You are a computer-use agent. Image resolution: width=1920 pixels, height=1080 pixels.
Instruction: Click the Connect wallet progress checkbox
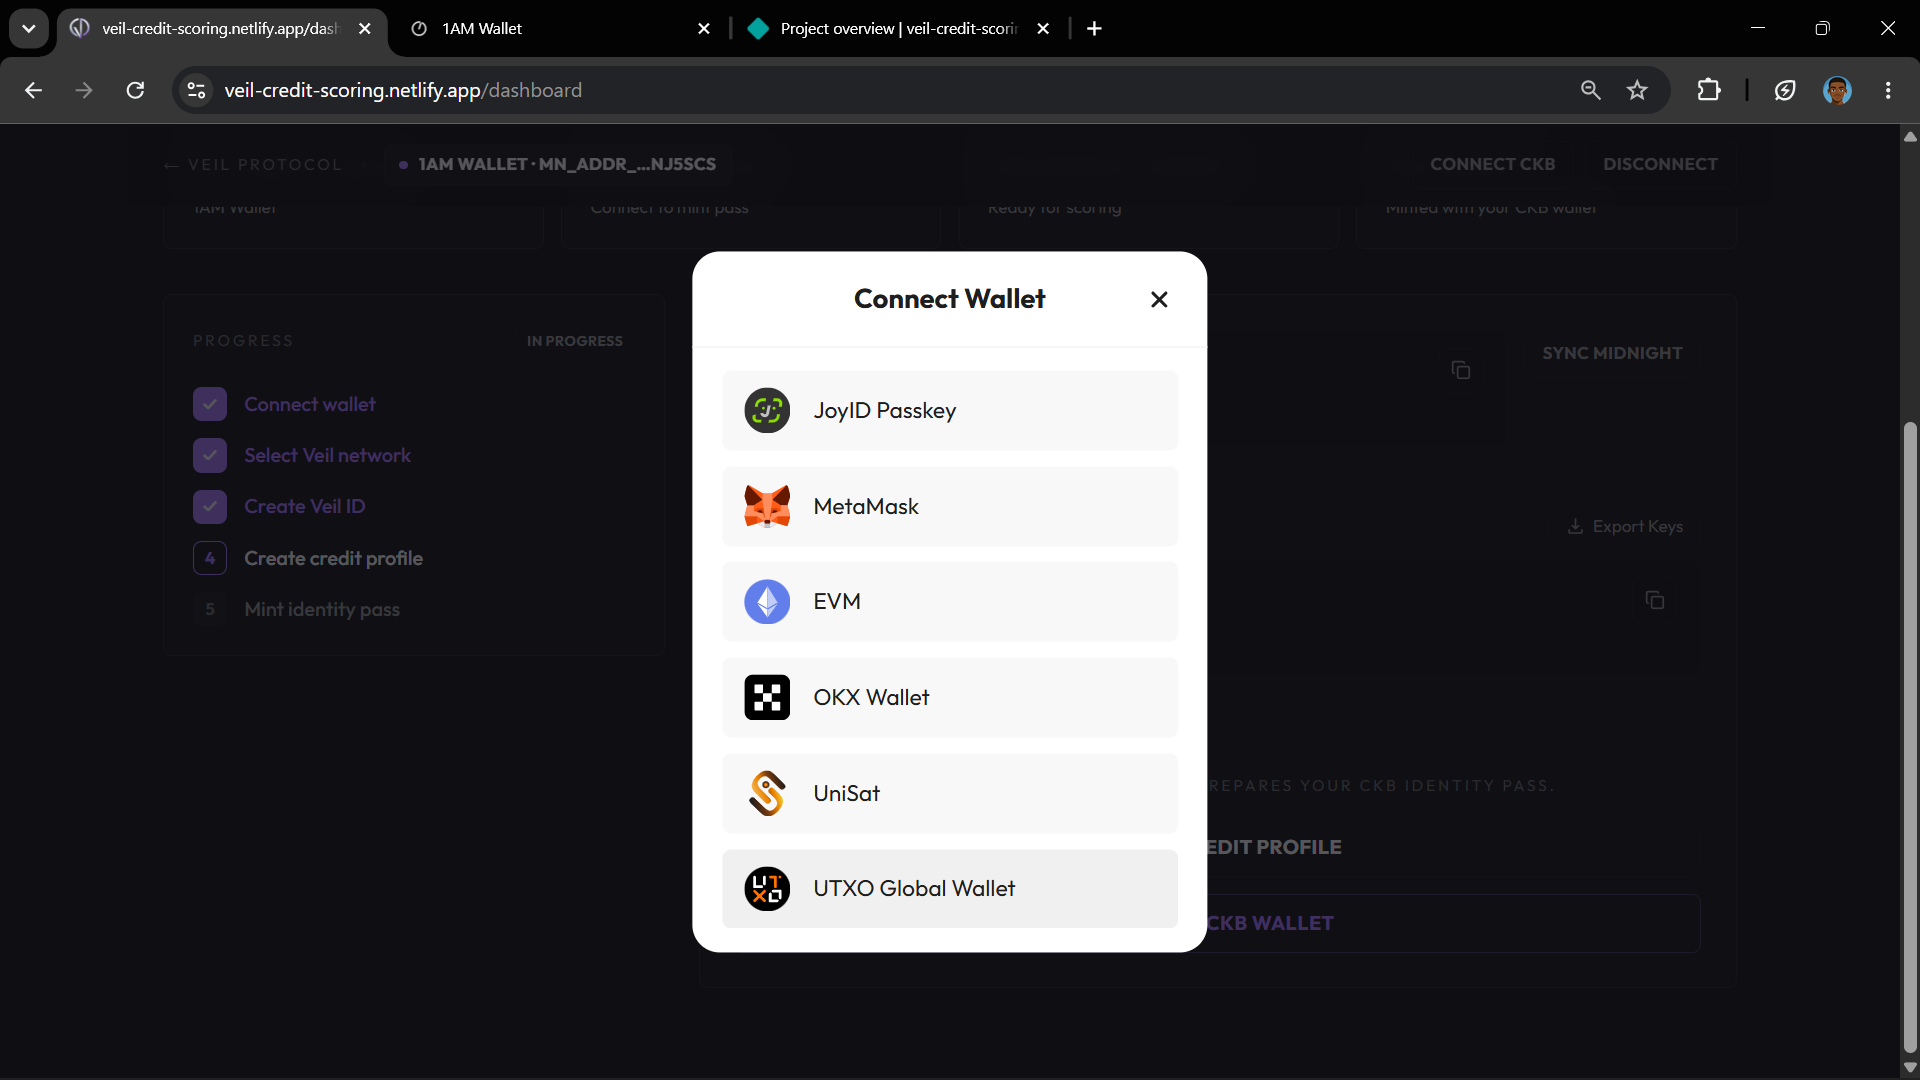tap(210, 404)
